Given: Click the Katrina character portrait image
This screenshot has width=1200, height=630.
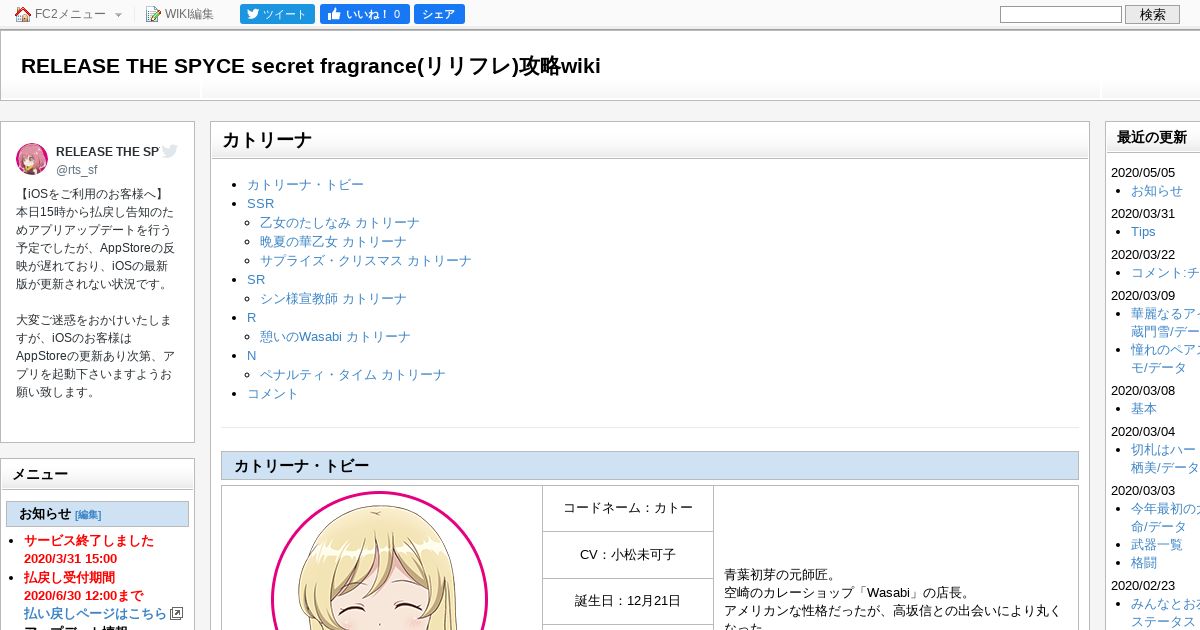Looking at the screenshot, I should click(379, 561).
